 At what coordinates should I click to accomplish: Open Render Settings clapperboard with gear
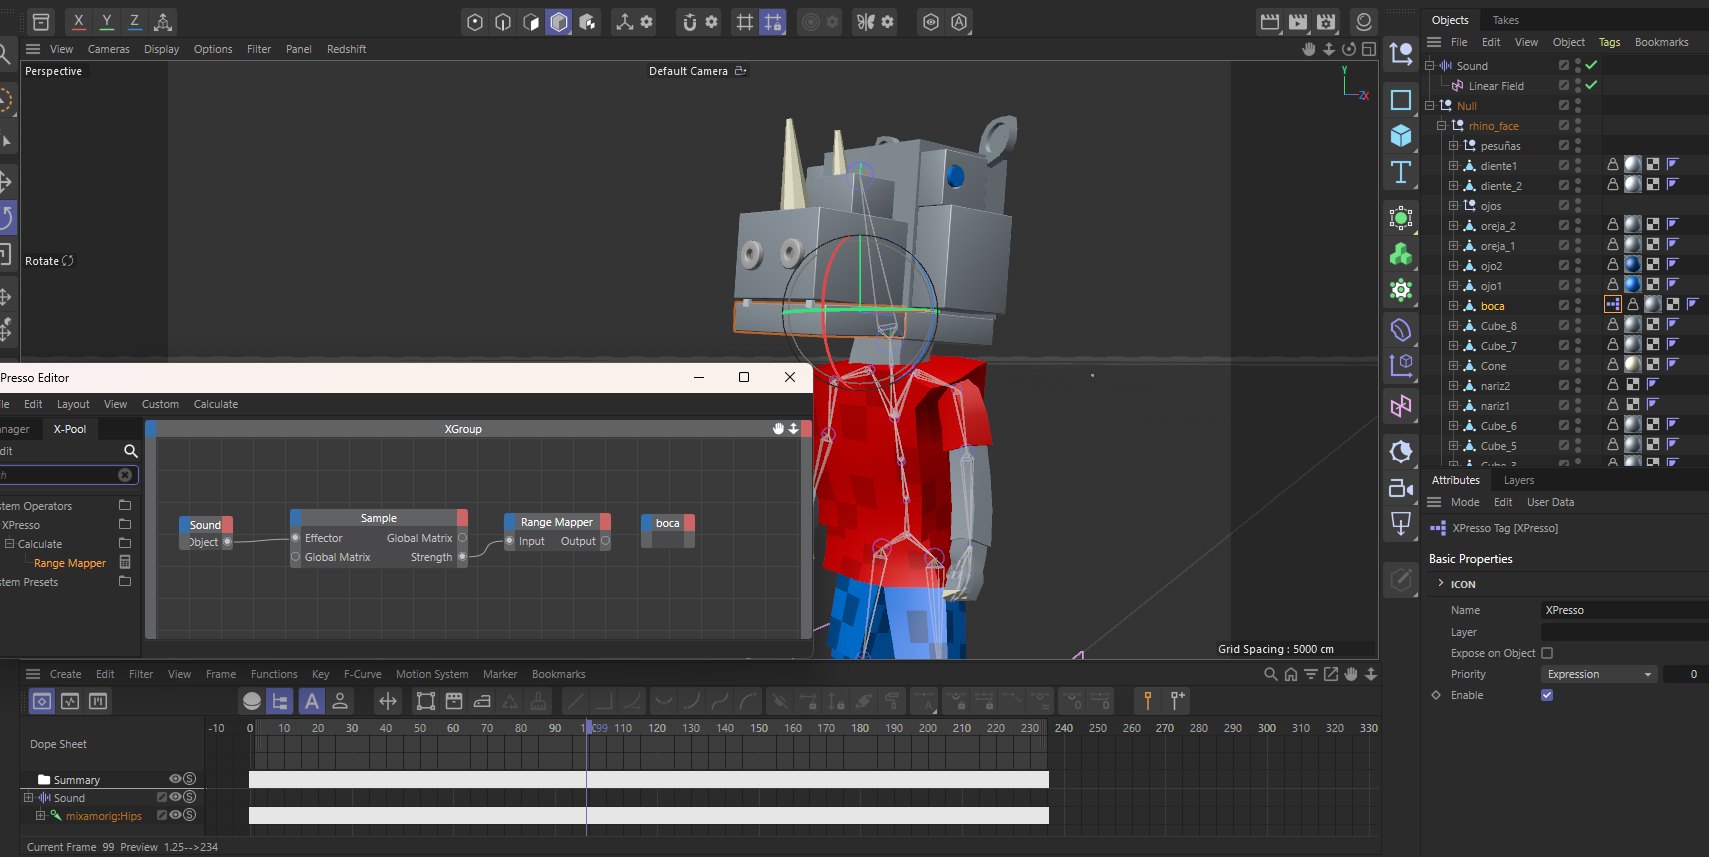[x=1326, y=21]
